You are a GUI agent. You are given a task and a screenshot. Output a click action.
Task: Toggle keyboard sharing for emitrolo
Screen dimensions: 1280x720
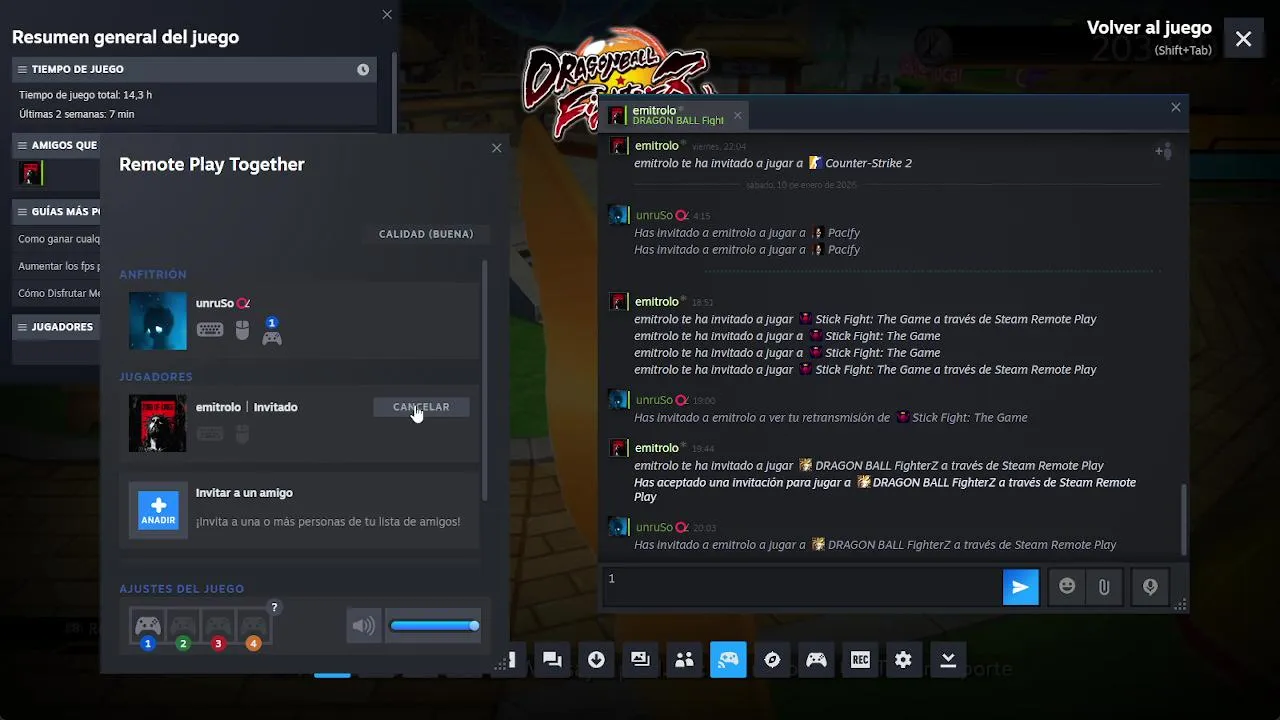210,434
